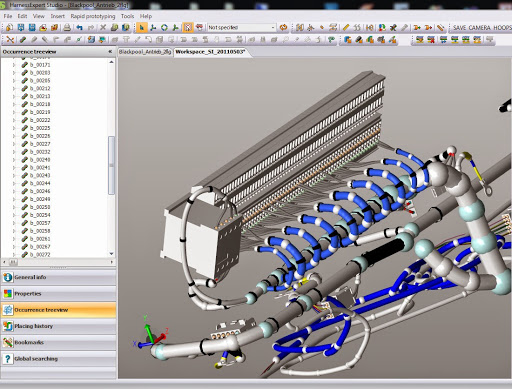Click the orange crossed tools icon

click(10, 40)
